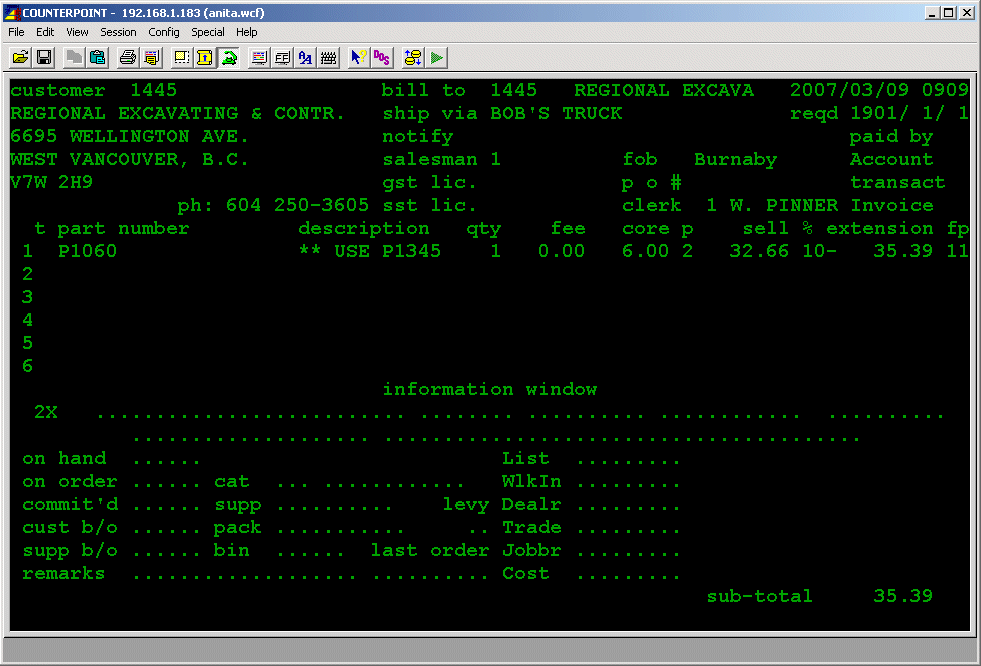The height and width of the screenshot is (666, 981).
Task: Click the 'salesman 1' field
Action: (442, 159)
